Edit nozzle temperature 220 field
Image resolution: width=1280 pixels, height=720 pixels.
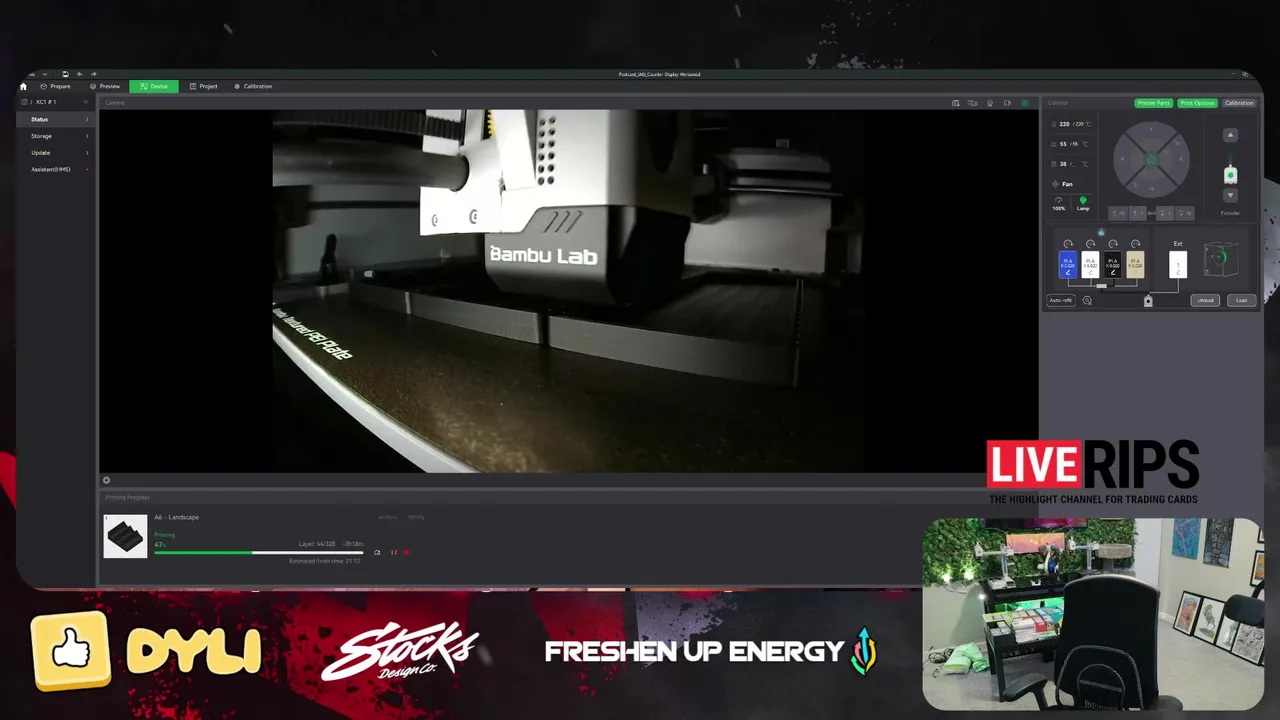(x=1071, y=124)
